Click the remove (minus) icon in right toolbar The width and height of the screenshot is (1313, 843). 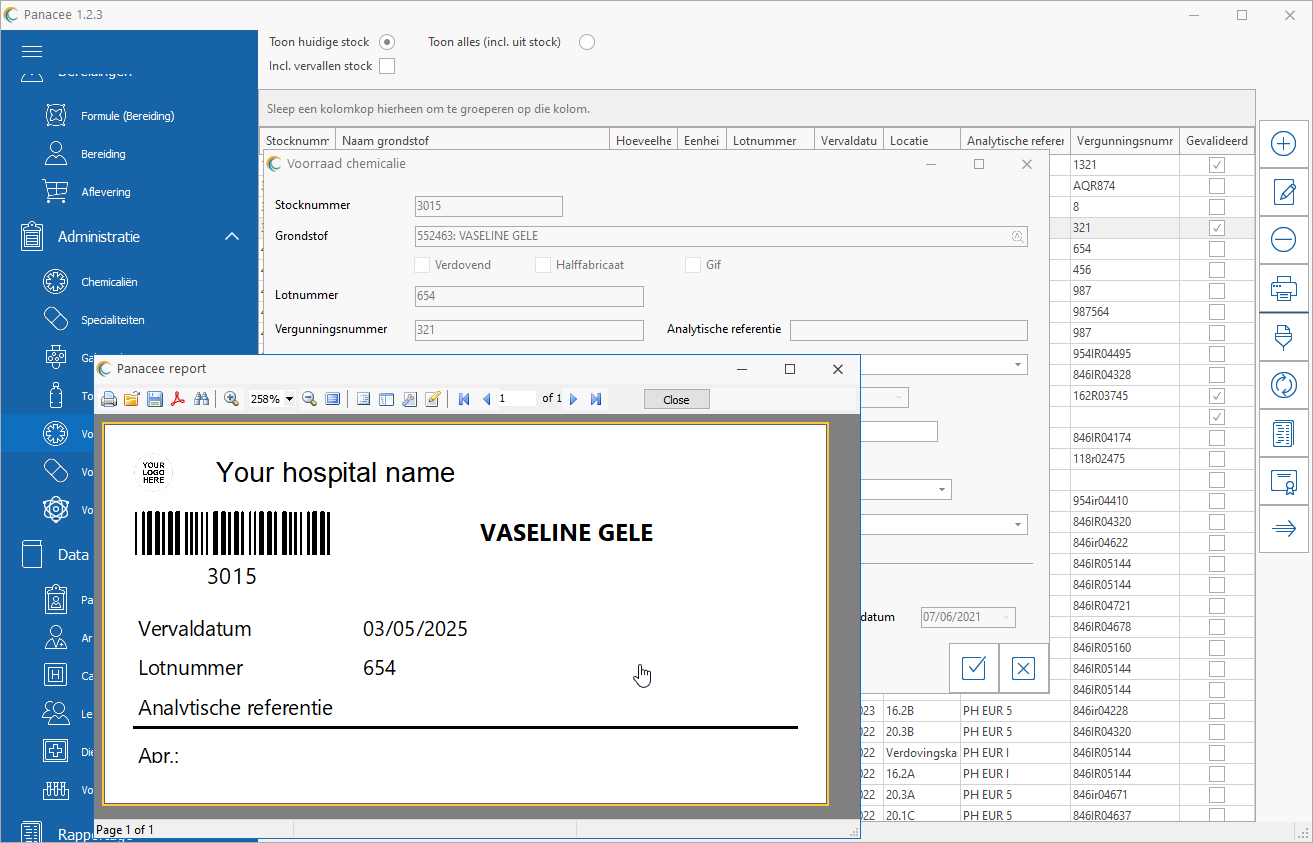tap(1284, 240)
